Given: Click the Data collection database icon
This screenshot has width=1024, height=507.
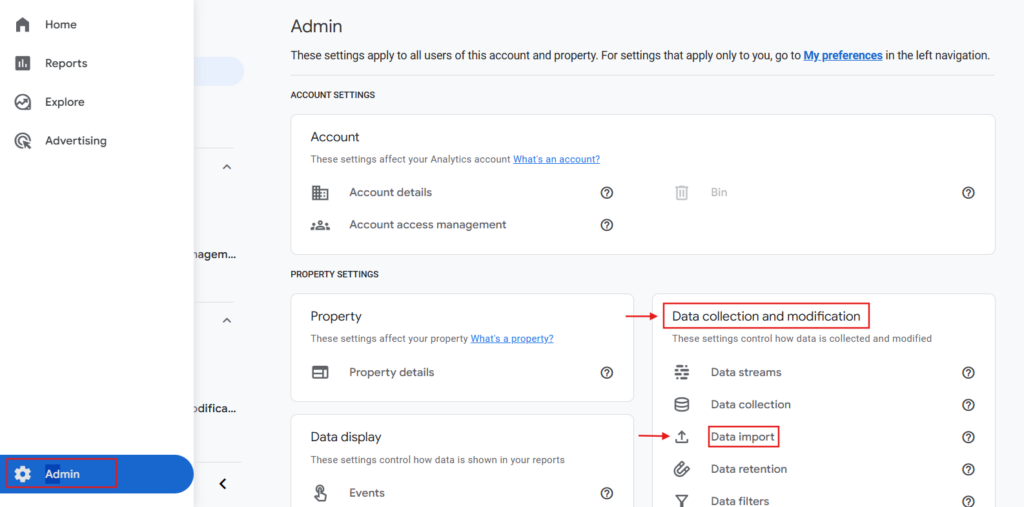Looking at the screenshot, I should point(682,405).
